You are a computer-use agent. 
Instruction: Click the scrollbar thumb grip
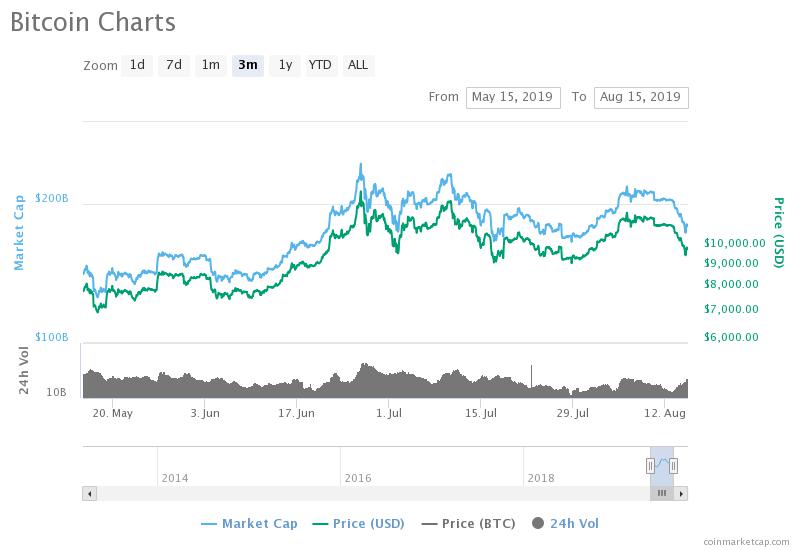tap(662, 493)
